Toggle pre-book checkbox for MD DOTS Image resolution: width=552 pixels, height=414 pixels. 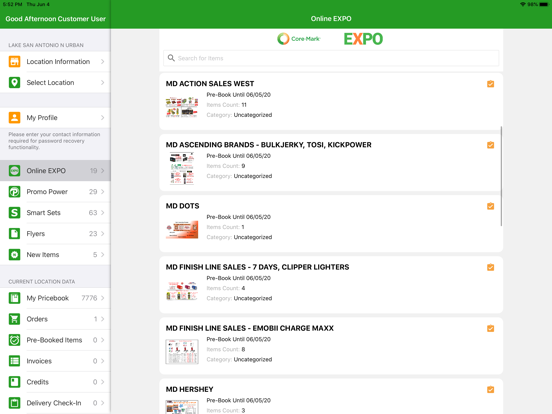[x=490, y=206]
